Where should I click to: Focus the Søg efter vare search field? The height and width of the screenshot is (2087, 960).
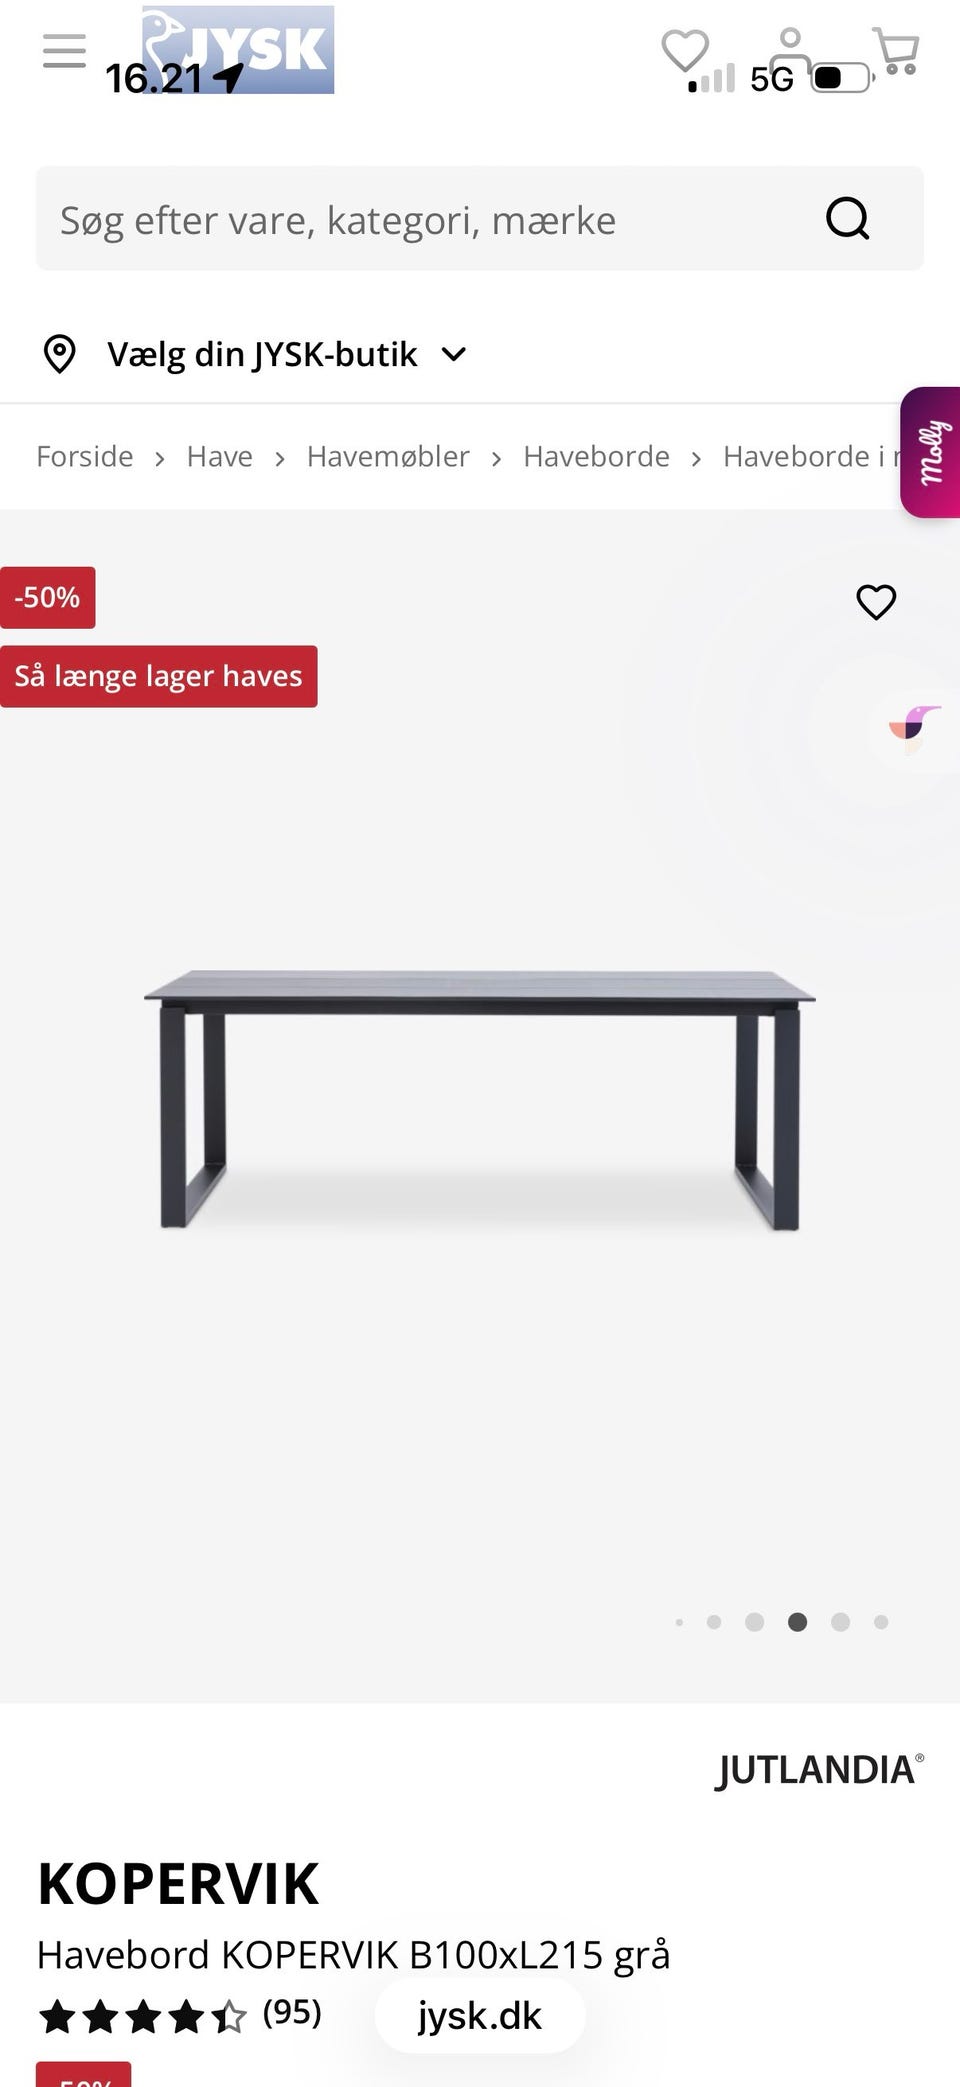[430, 219]
